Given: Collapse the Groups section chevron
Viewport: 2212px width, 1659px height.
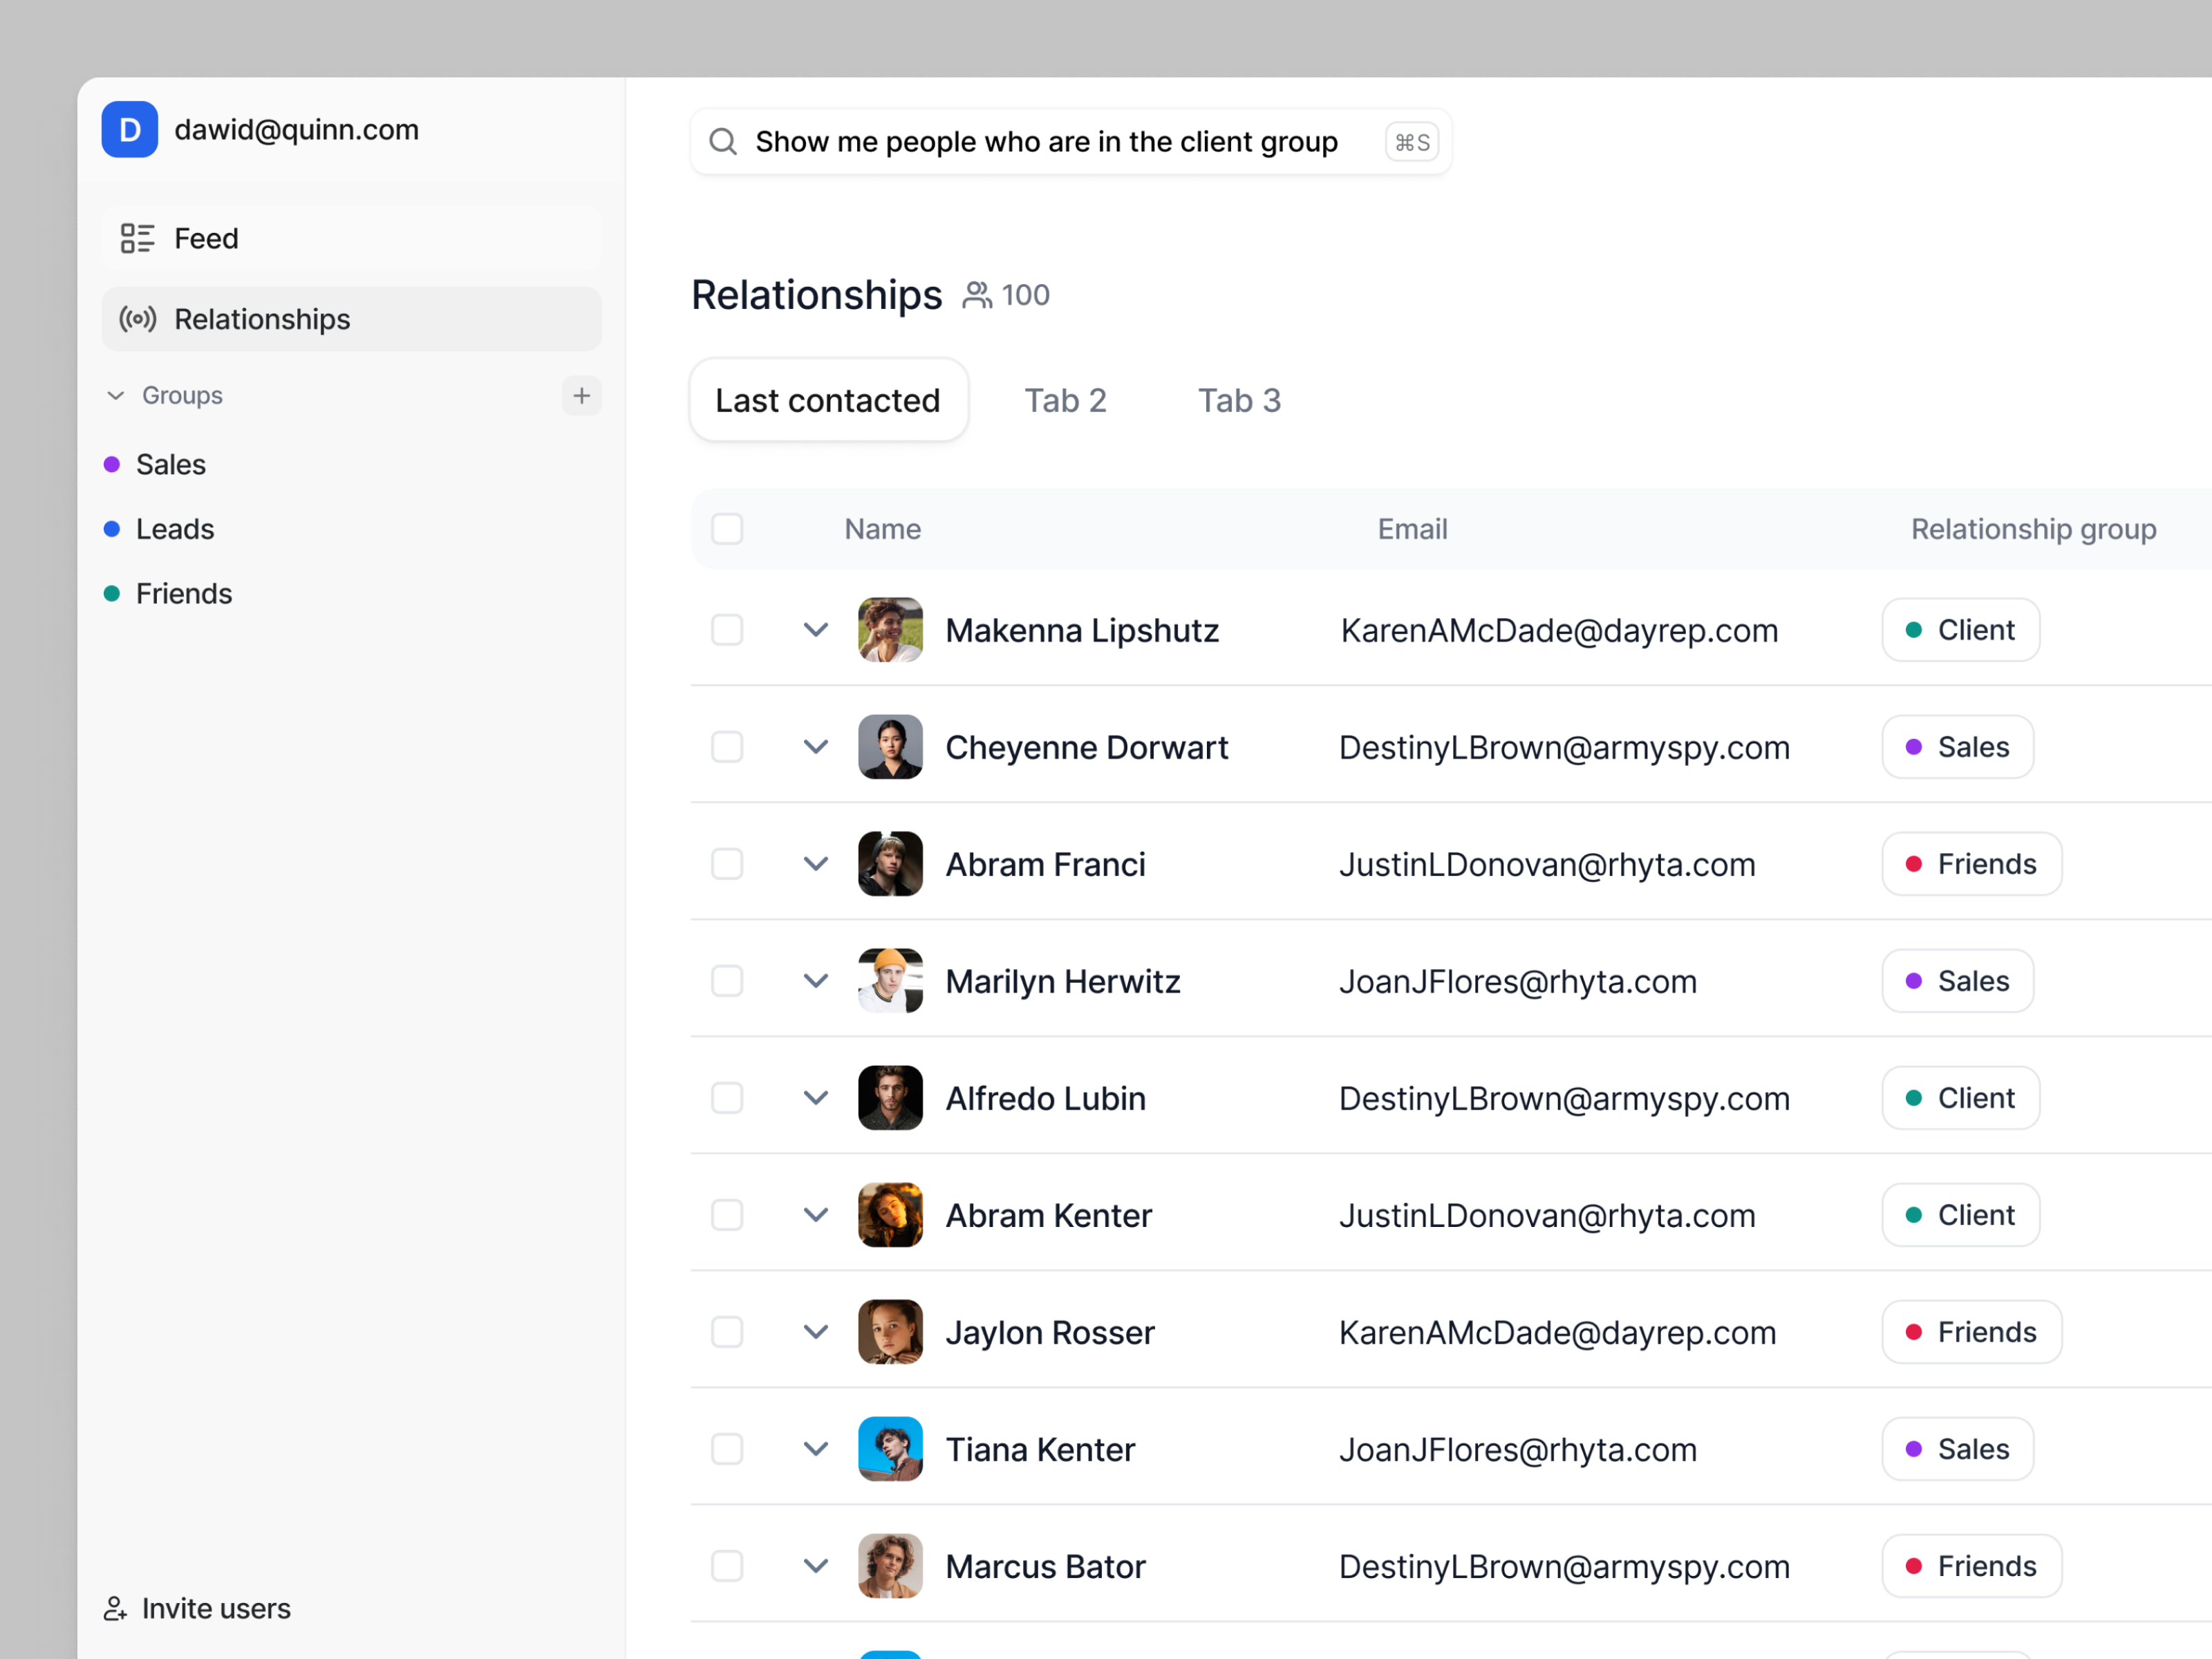Looking at the screenshot, I should (116, 396).
